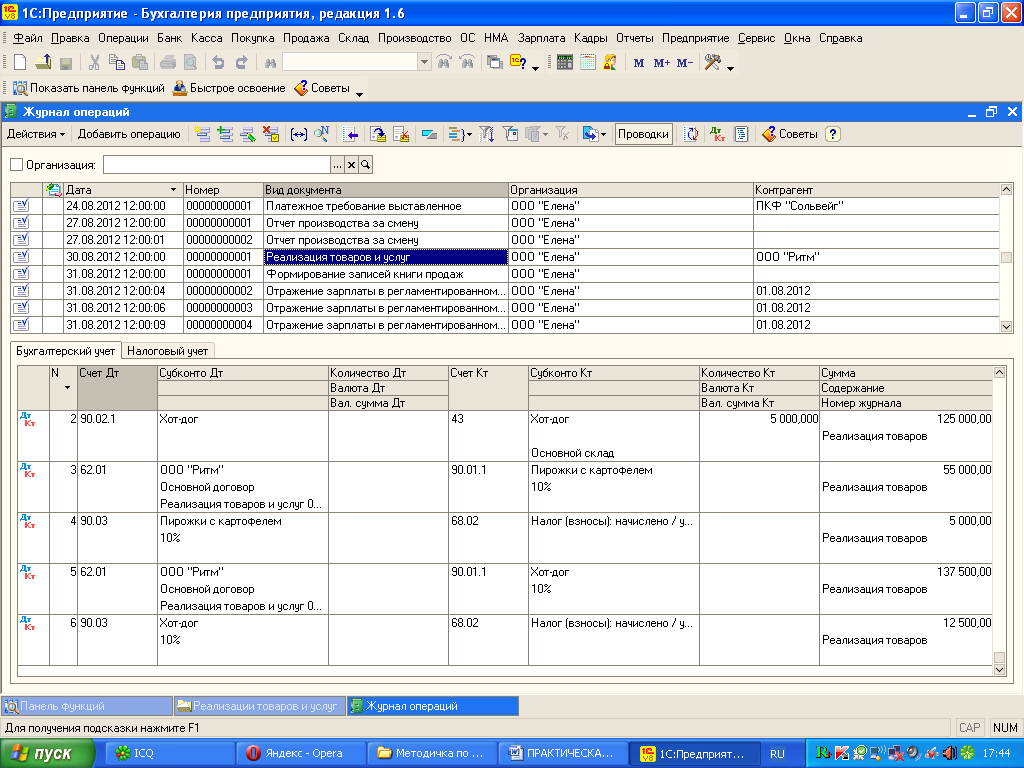The image size is (1024, 768).
Task: Click the Undo arrow icon
Action: click(x=218, y=63)
